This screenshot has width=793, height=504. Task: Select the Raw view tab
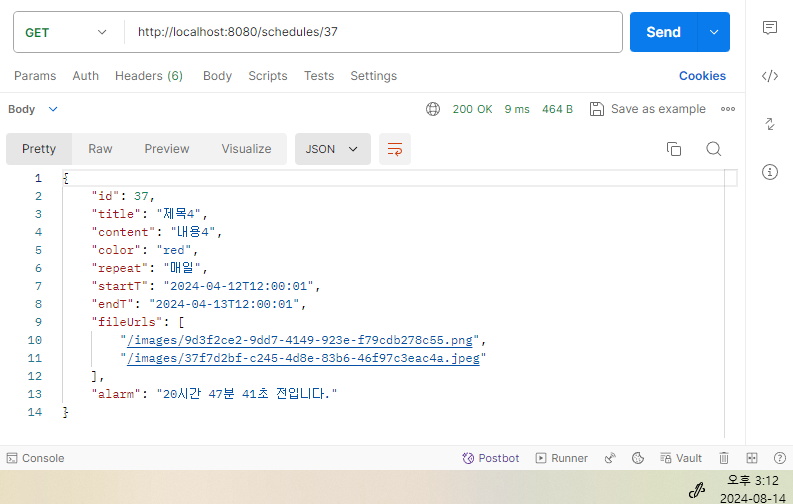point(100,149)
